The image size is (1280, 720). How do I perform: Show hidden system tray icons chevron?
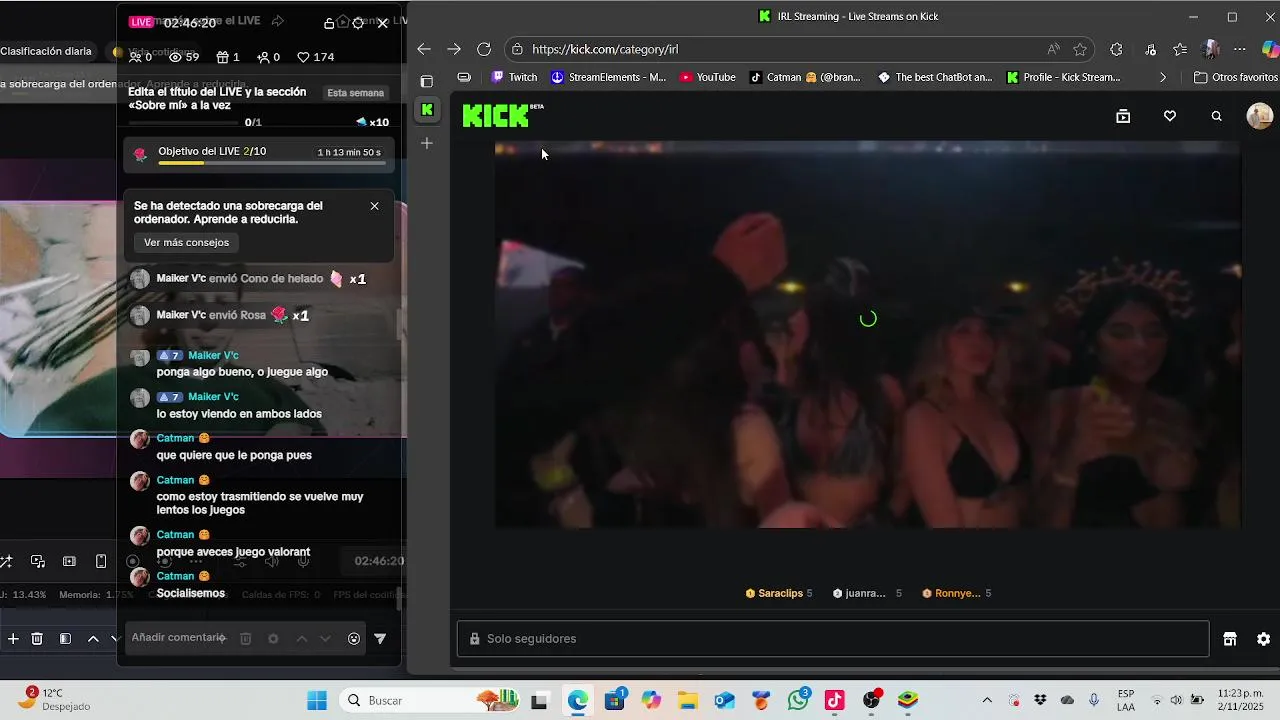pyautogui.click(x=987, y=700)
